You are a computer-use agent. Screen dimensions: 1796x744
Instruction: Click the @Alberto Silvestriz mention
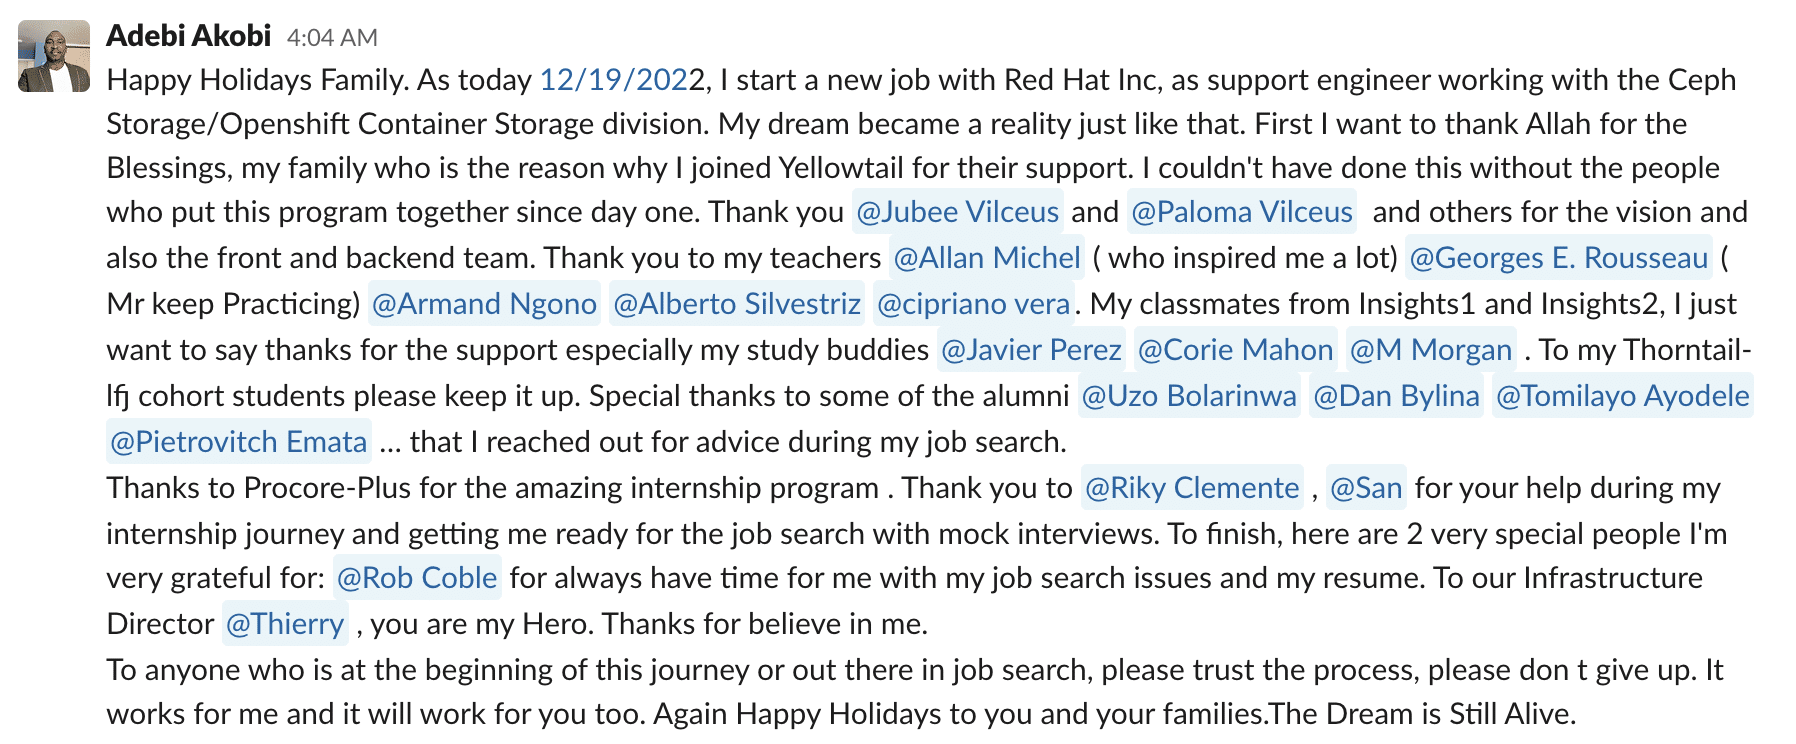pyautogui.click(x=737, y=304)
